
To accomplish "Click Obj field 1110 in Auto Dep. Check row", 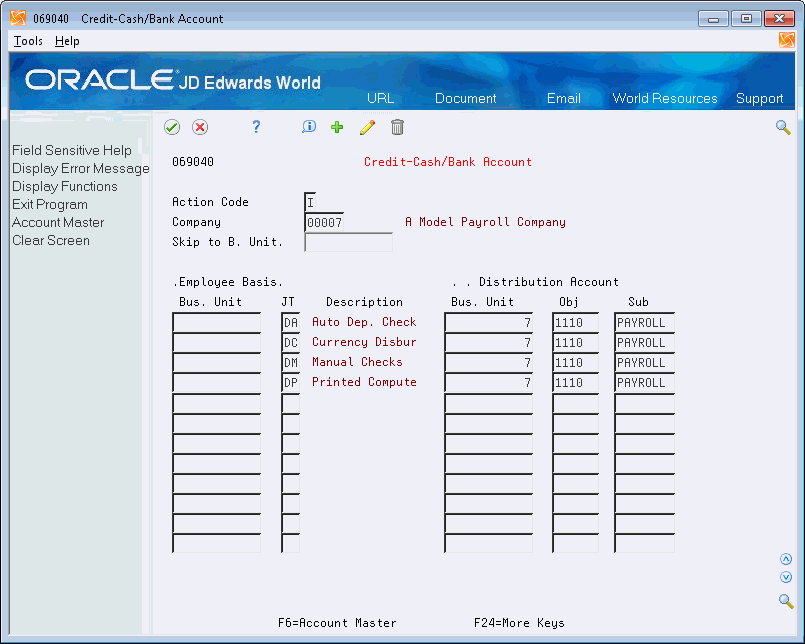I will click(576, 323).
